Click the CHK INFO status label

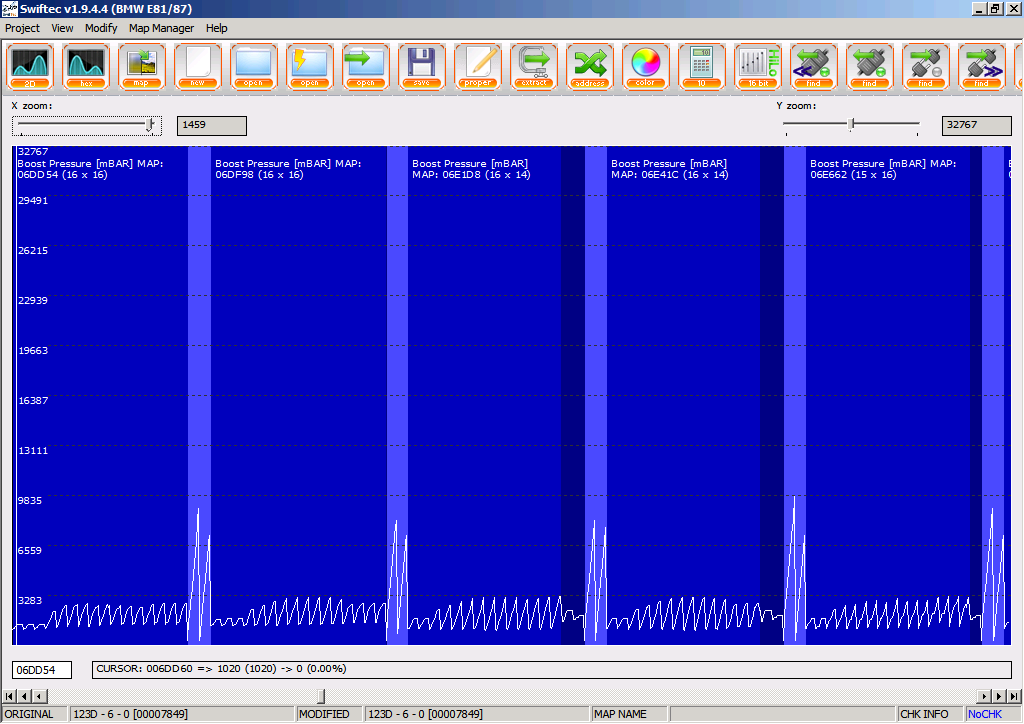(x=931, y=714)
